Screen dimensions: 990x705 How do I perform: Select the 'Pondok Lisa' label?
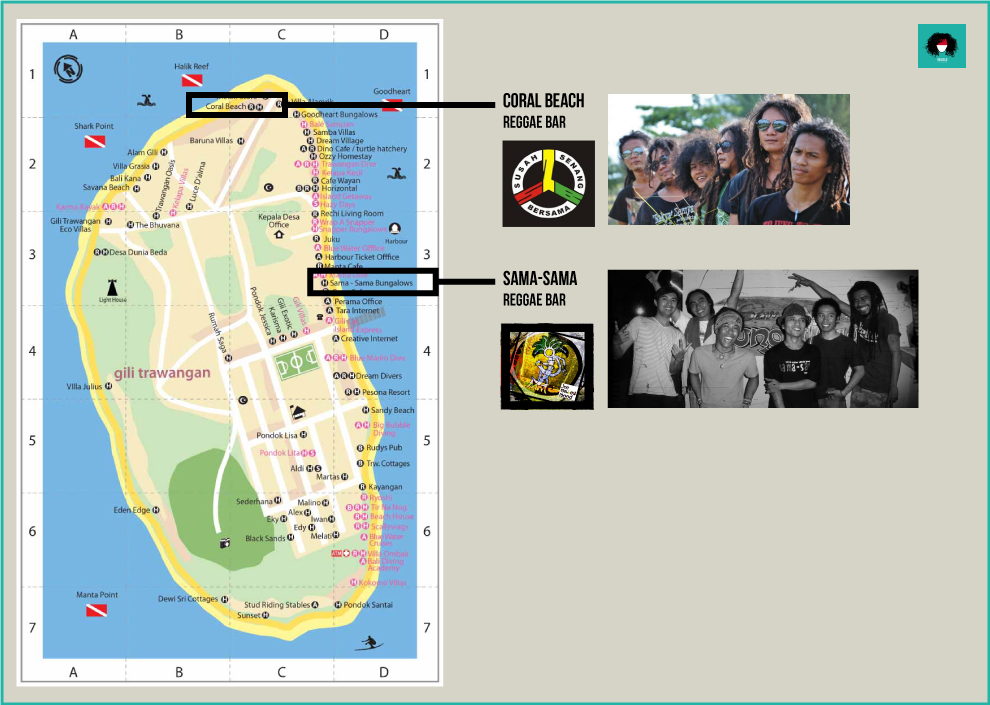click(x=277, y=435)
